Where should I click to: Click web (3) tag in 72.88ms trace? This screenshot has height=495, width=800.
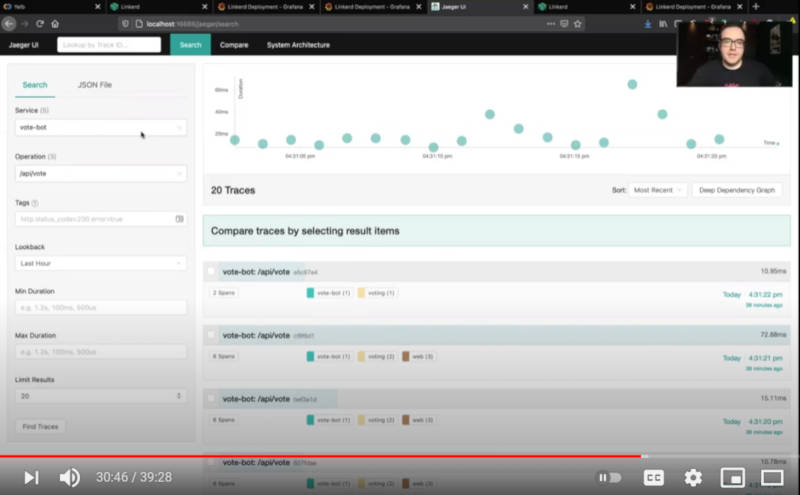418,356
